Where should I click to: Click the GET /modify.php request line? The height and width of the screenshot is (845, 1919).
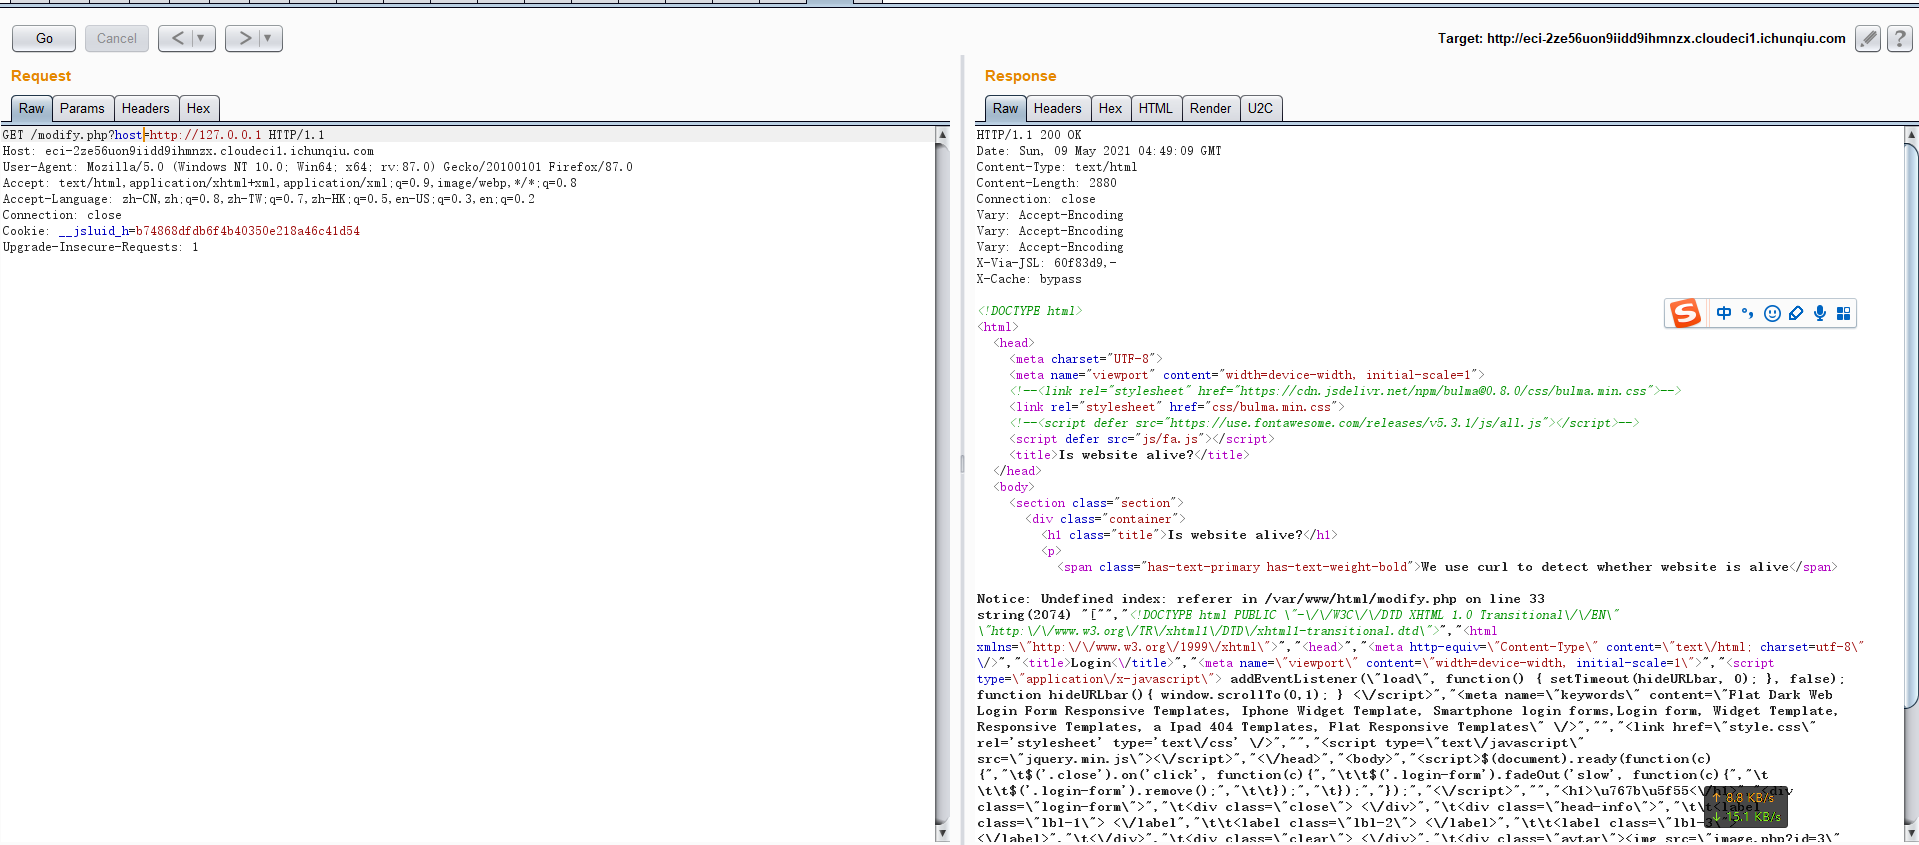[163, 135]
